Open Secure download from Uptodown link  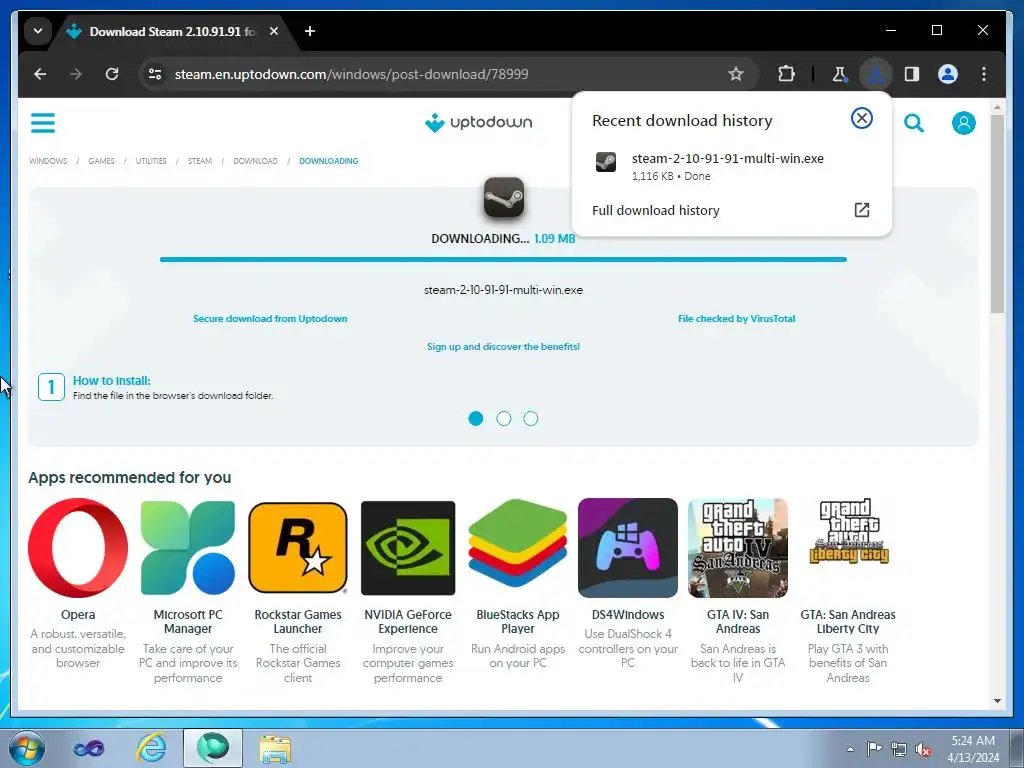pos(270,319)
